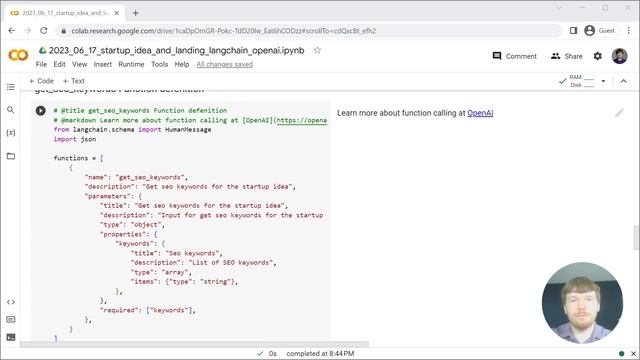View site information lock icon
This screenshot has width=640, height=360.
(64, 31)
